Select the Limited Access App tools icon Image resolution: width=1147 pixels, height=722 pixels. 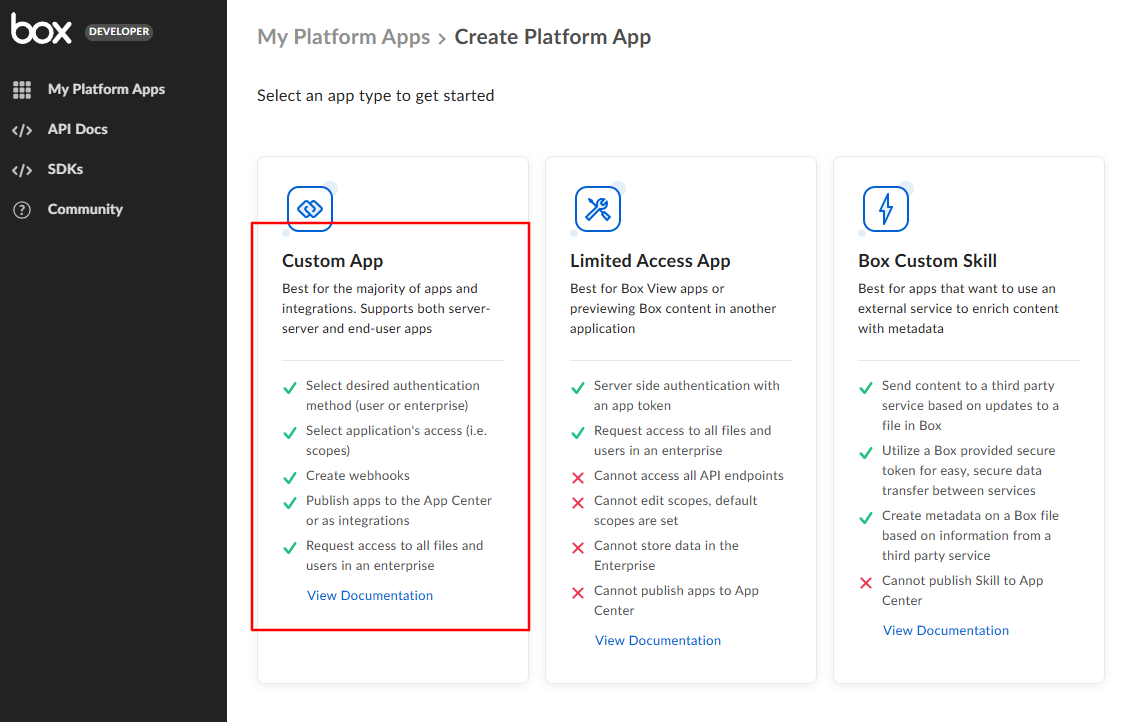598,209
